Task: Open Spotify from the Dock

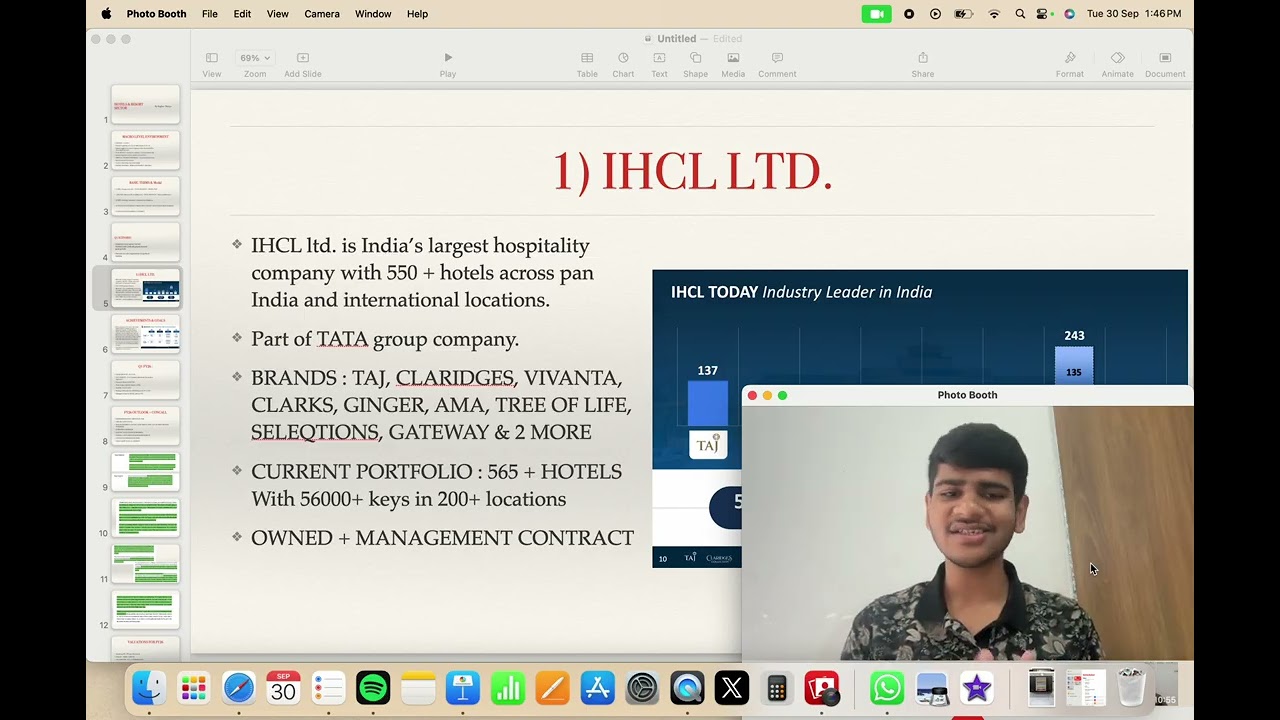Action: [373, 688]
